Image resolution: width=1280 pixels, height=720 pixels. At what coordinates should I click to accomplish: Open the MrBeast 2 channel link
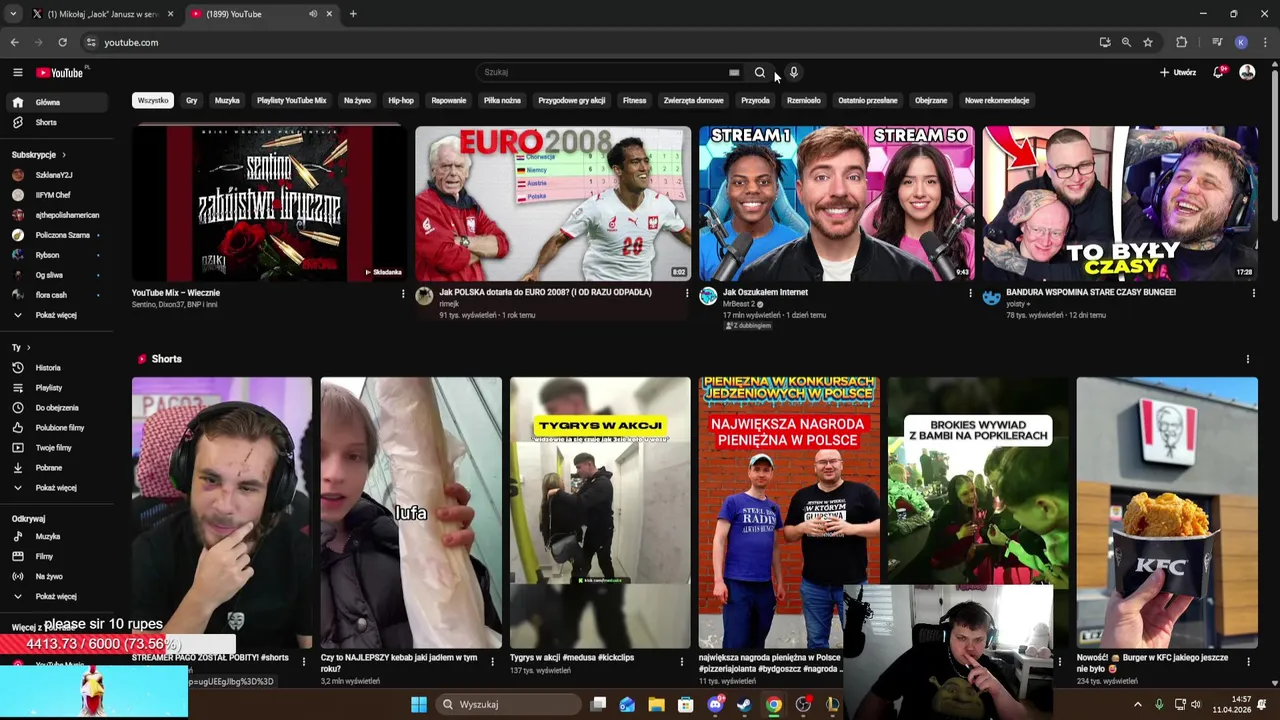pos(739,304)
